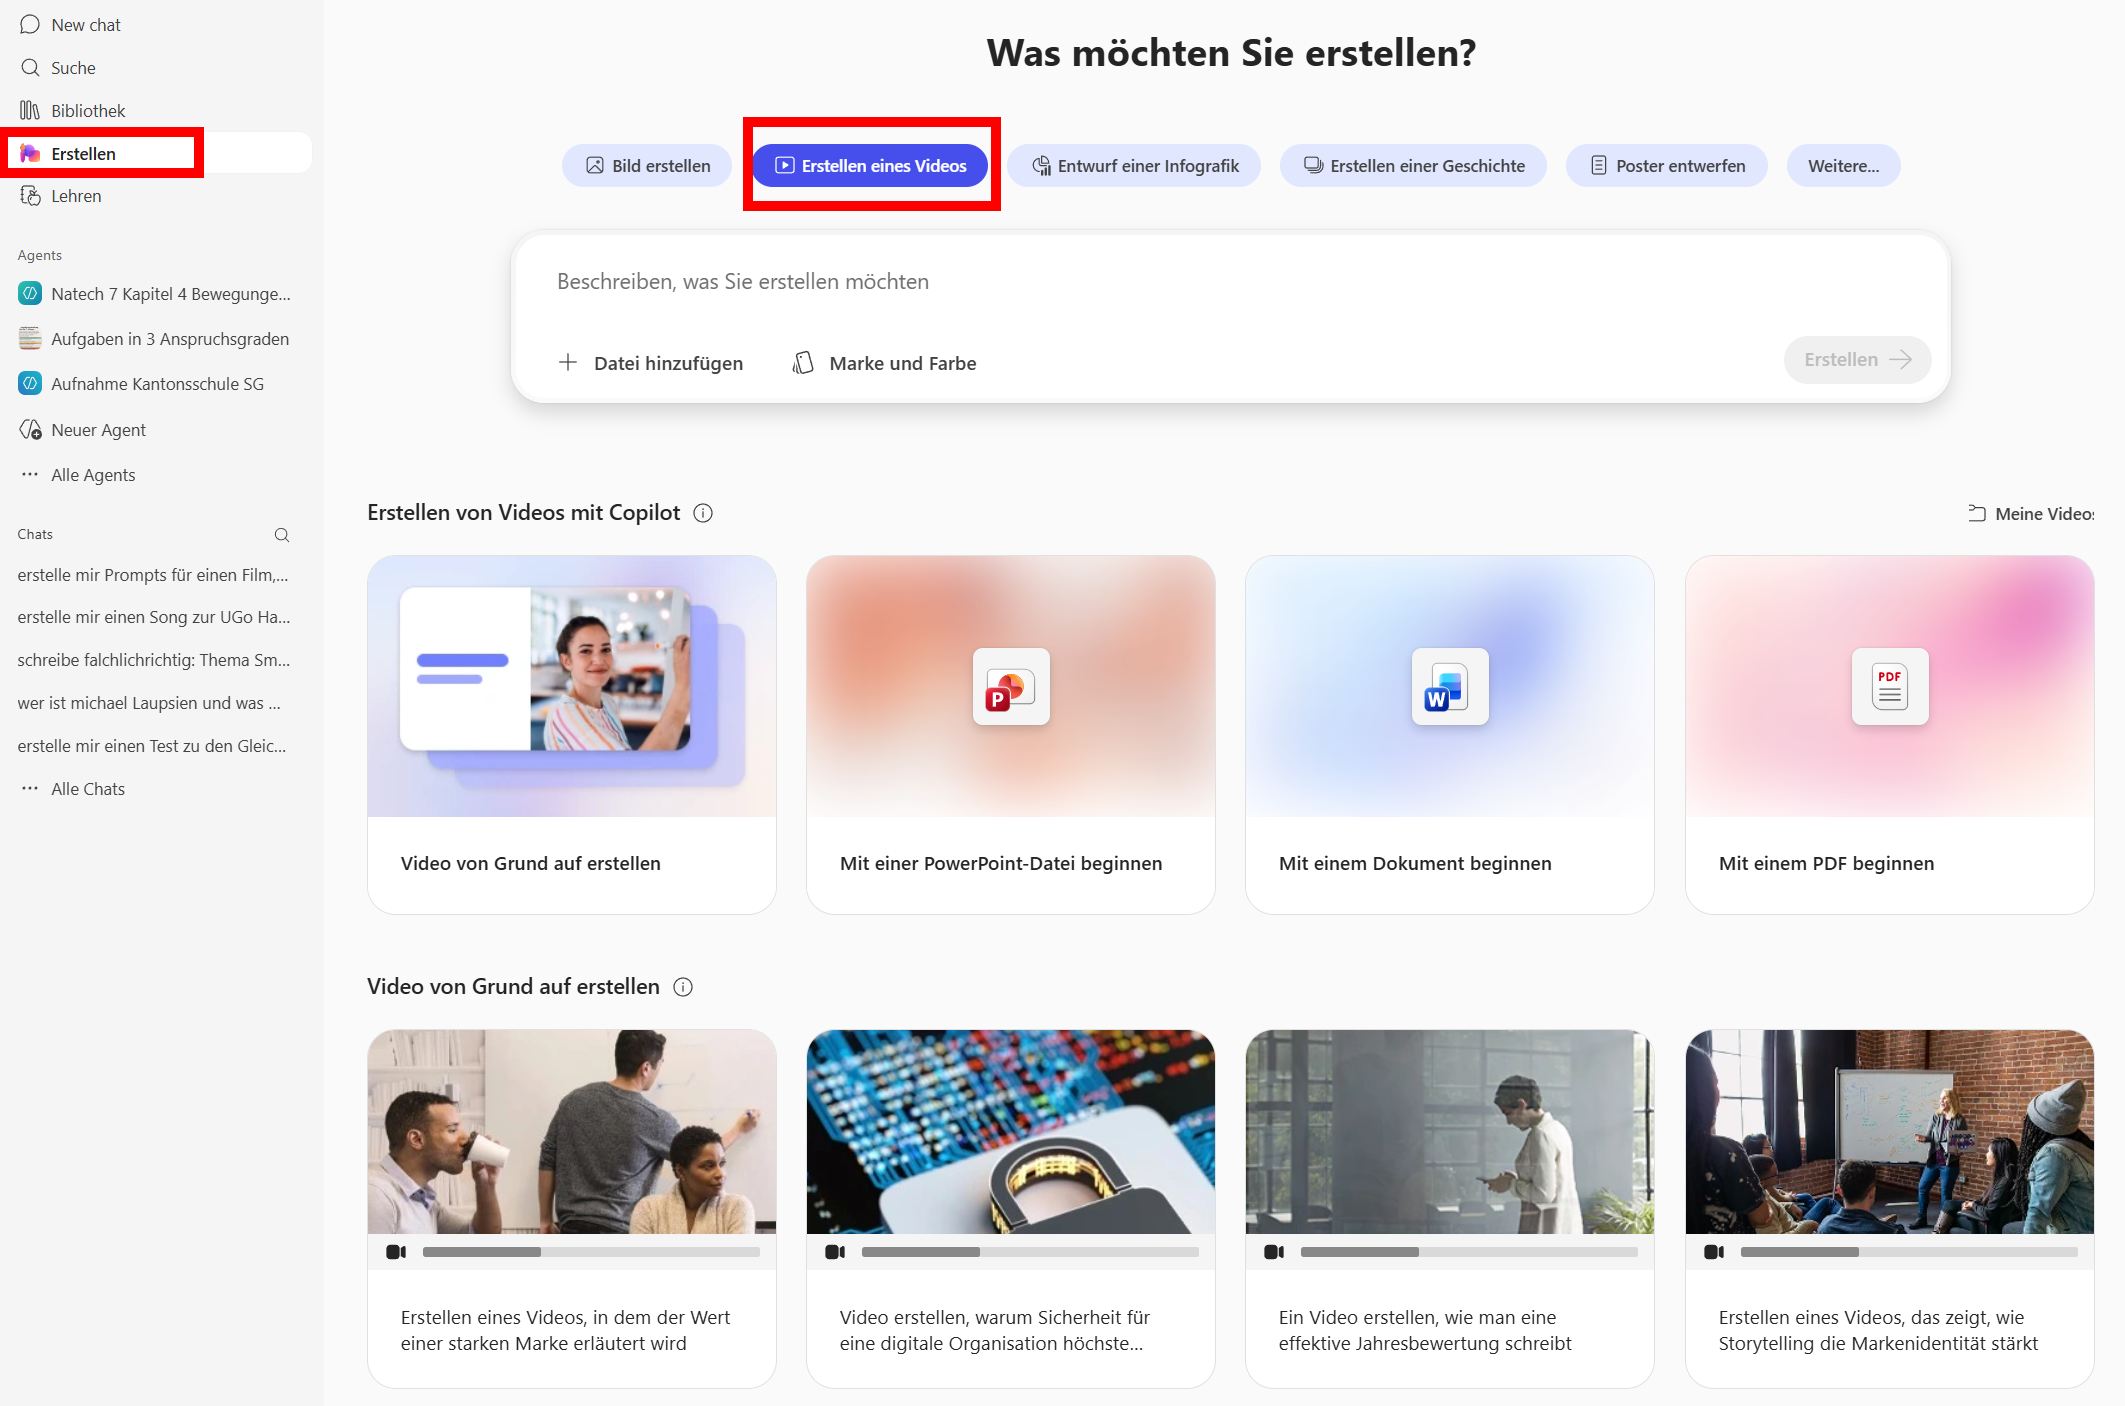The width and height of the screenshot is (2125, 1406).
Task: Open Marke und Farbe settings
Action: [884, 363]
